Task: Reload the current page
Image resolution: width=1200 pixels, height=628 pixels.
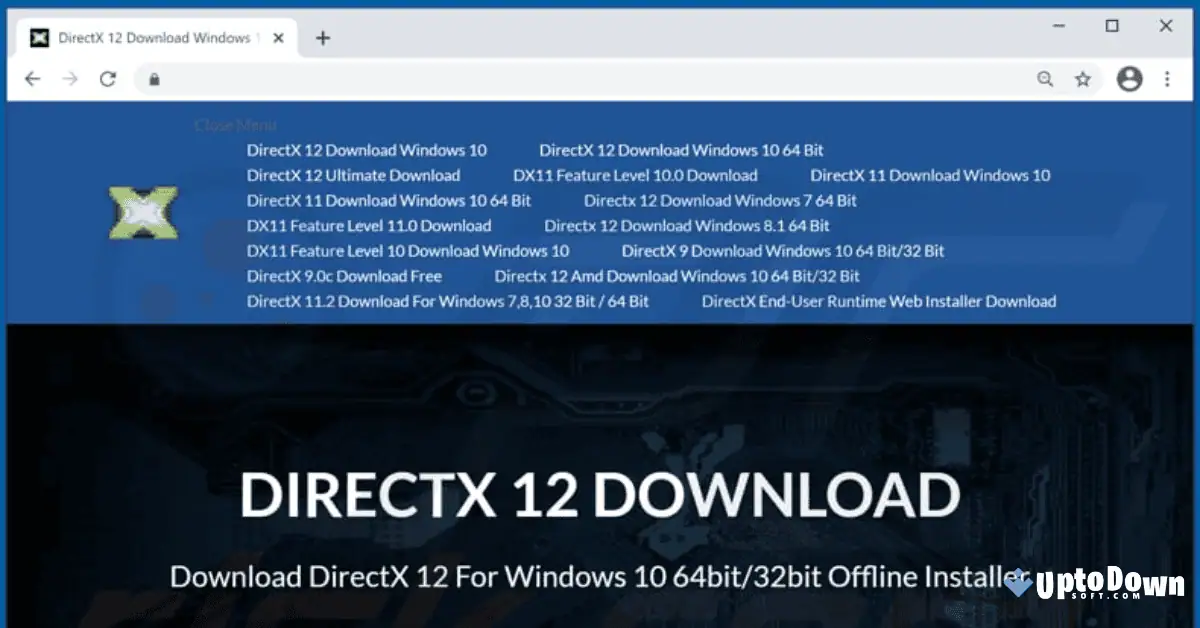Action: coord(106,78)
